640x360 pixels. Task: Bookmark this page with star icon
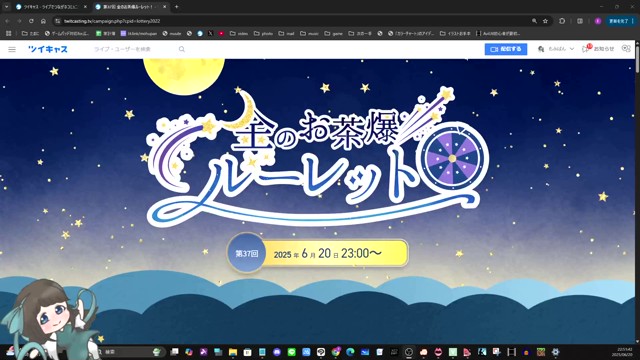[x=545, y=21]
